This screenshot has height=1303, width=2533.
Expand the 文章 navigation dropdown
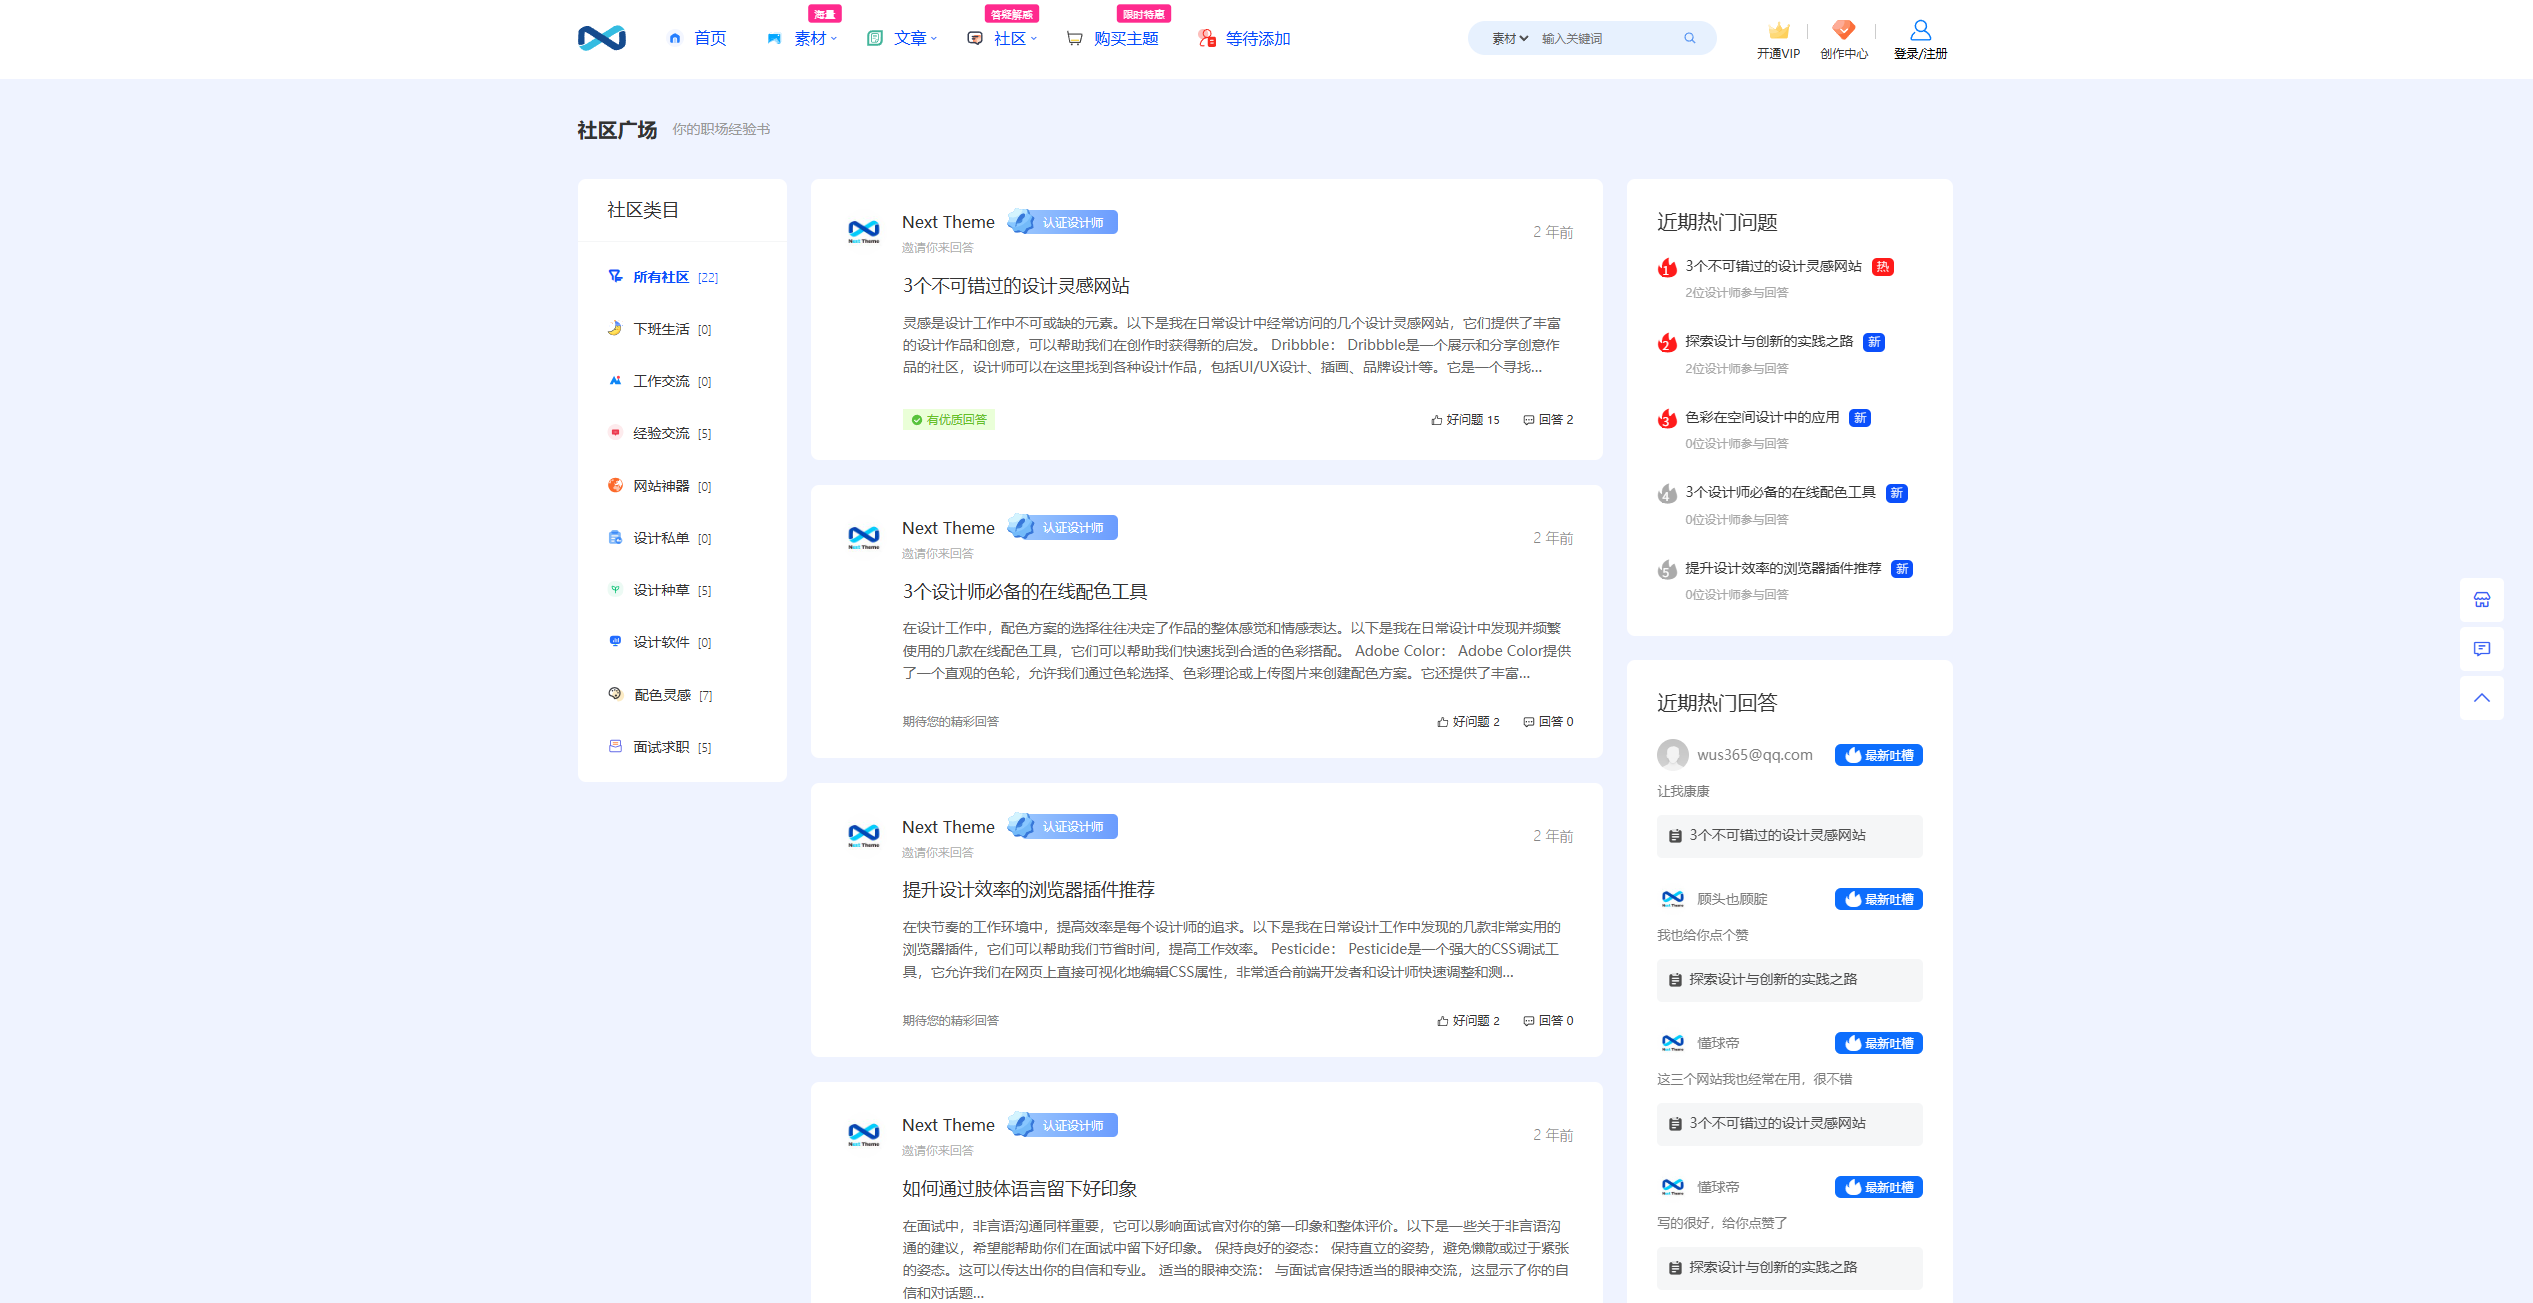click(x=915, y=38)
